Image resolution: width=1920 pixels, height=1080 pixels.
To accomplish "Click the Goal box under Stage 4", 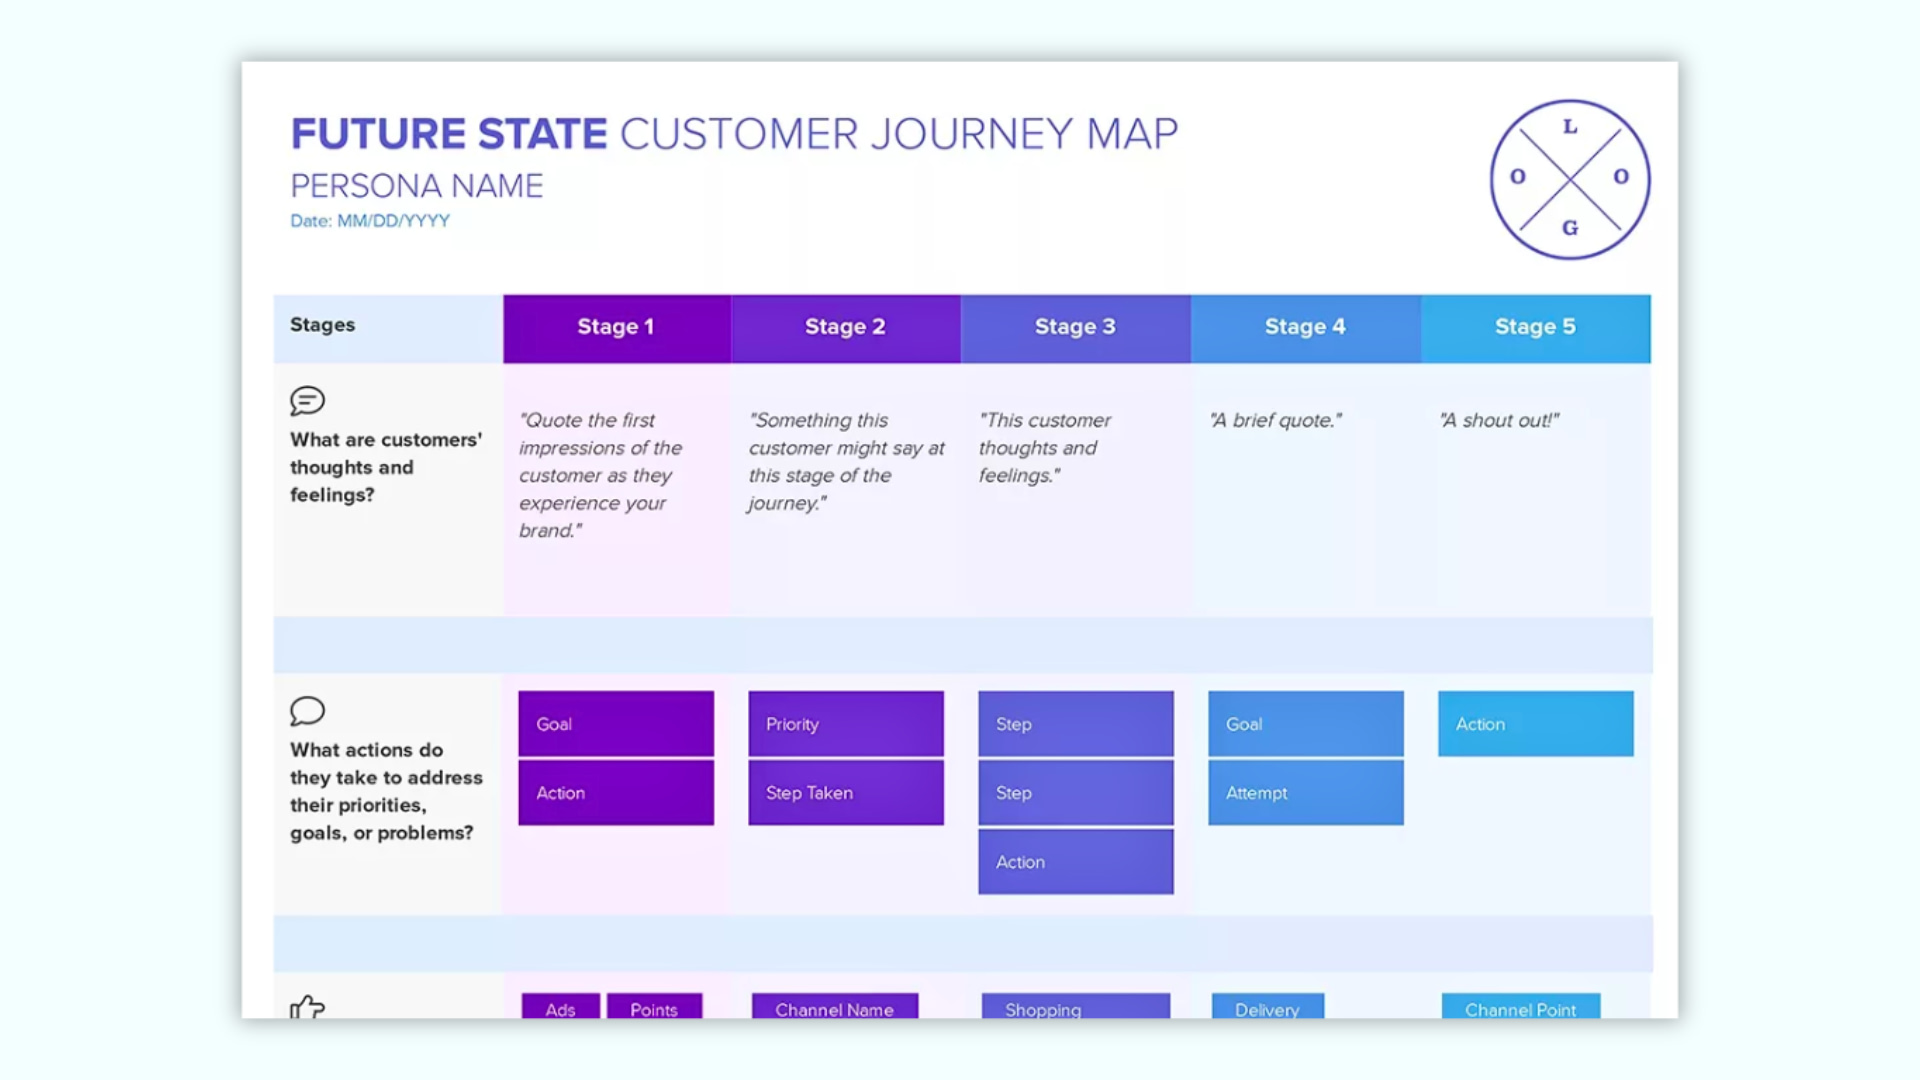I will pyautogui.click(x=1306, y=723).
